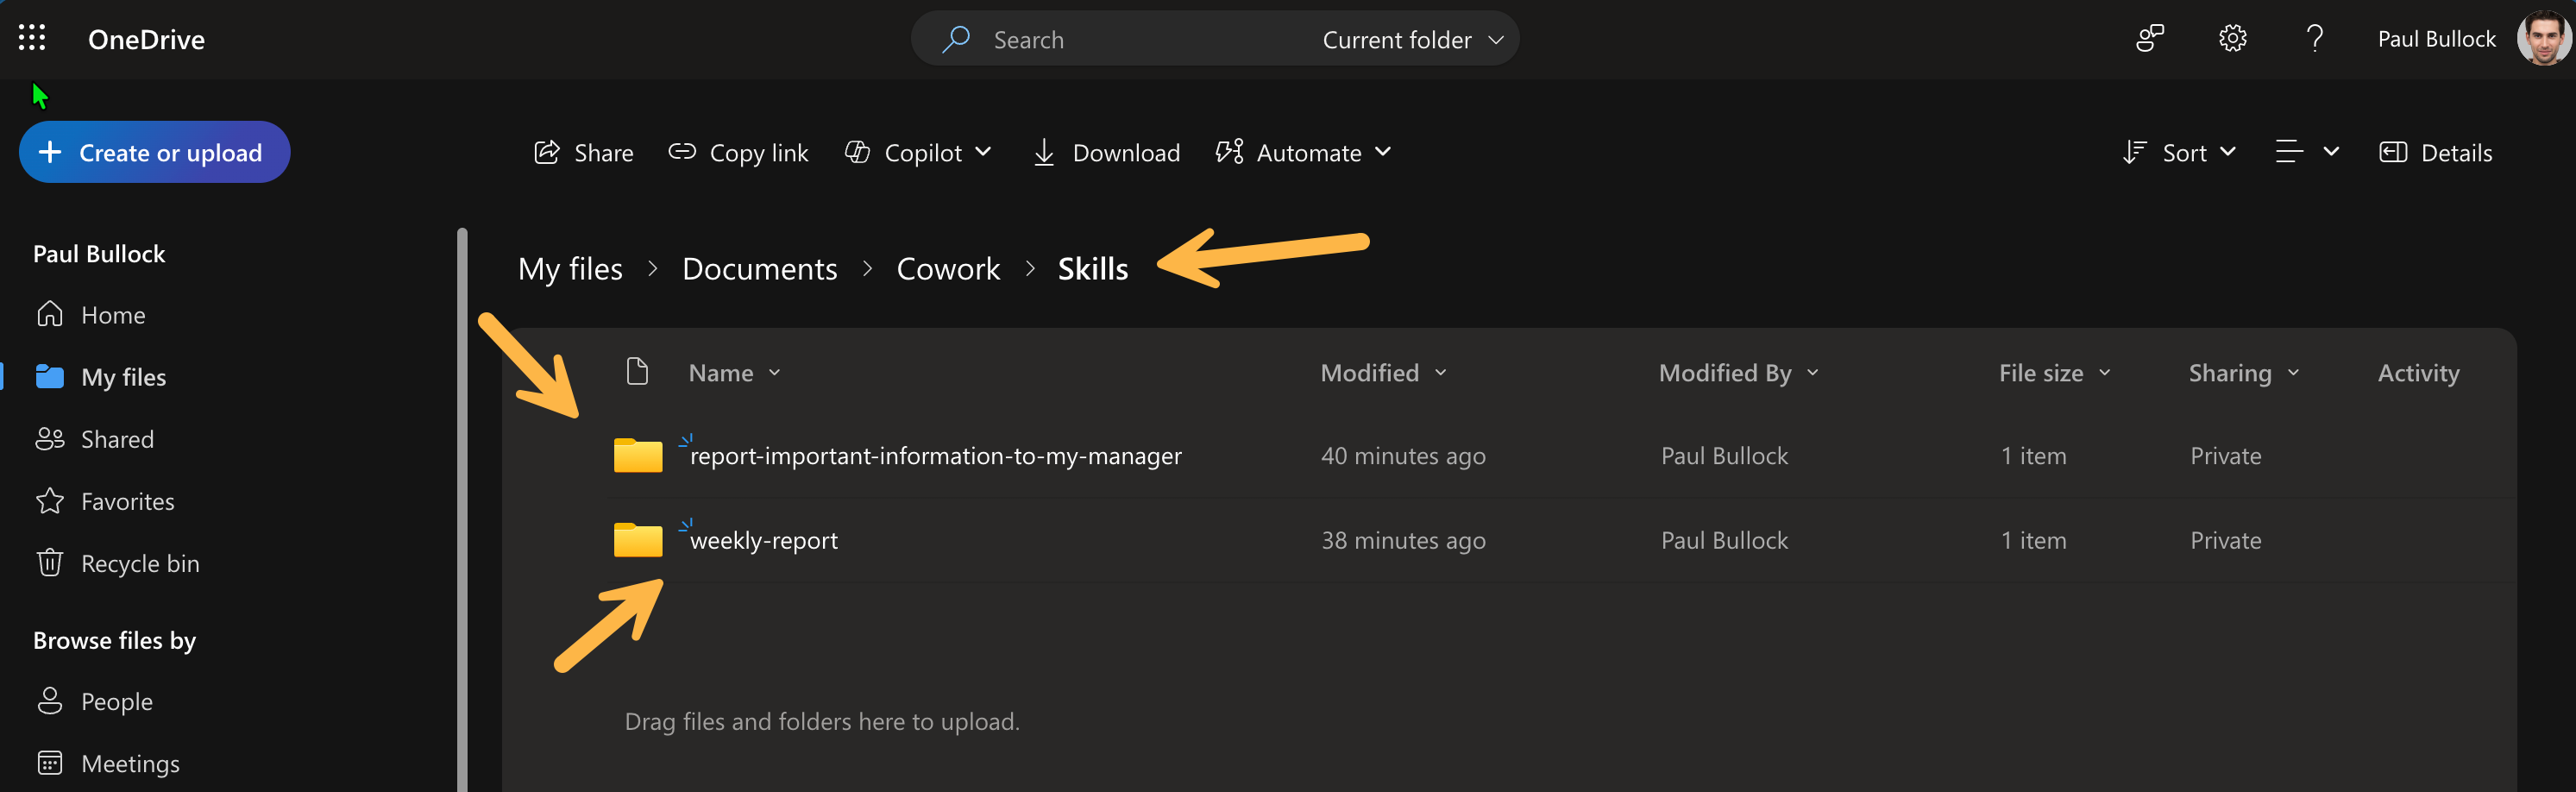This screenshot has width=2576, height=792.
Task: Expand the Automate dropdown menu
Action: (x=1303, y=153)
